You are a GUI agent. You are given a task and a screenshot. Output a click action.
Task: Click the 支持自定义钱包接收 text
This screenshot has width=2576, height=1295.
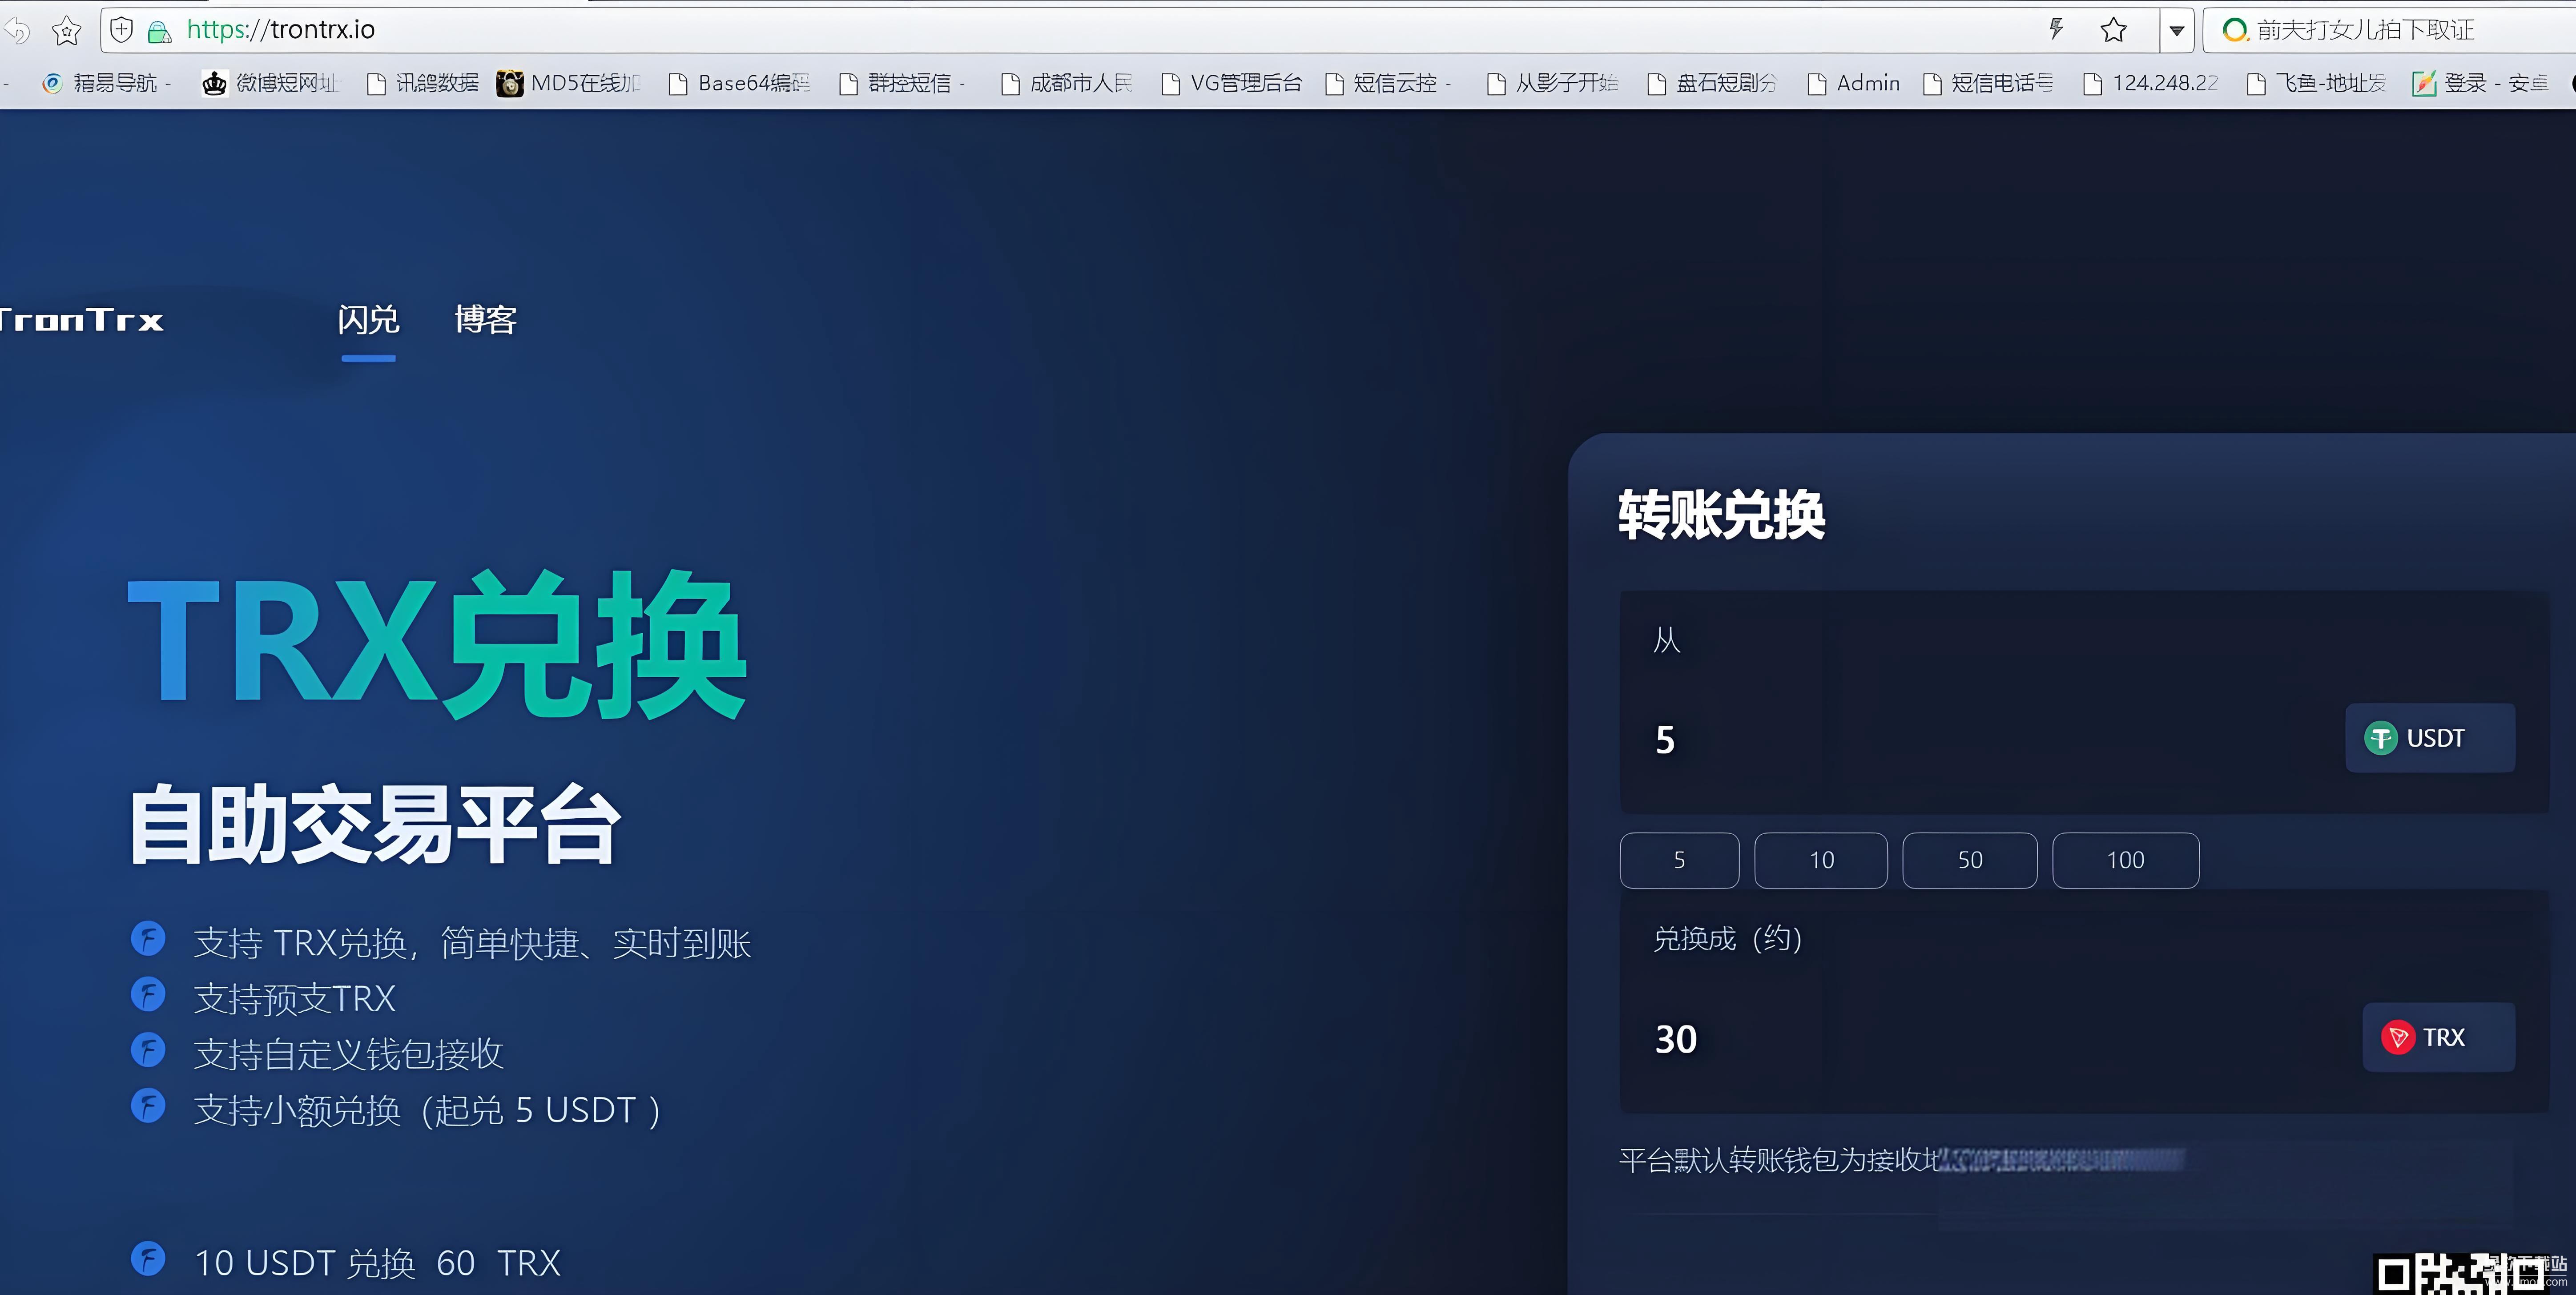pyautogui.click(x=348, y=1054)
